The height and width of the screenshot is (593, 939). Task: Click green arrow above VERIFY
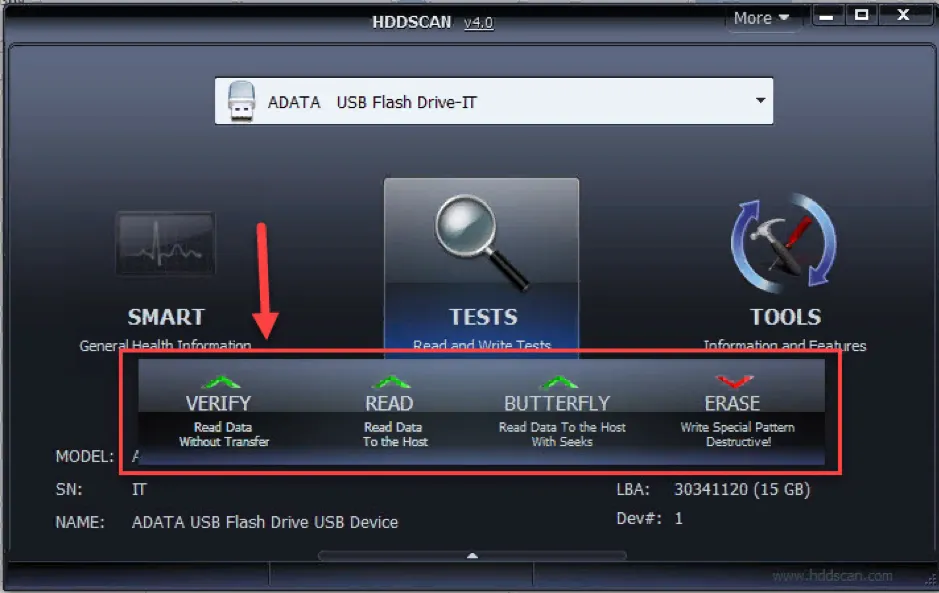tap(221, 382)
